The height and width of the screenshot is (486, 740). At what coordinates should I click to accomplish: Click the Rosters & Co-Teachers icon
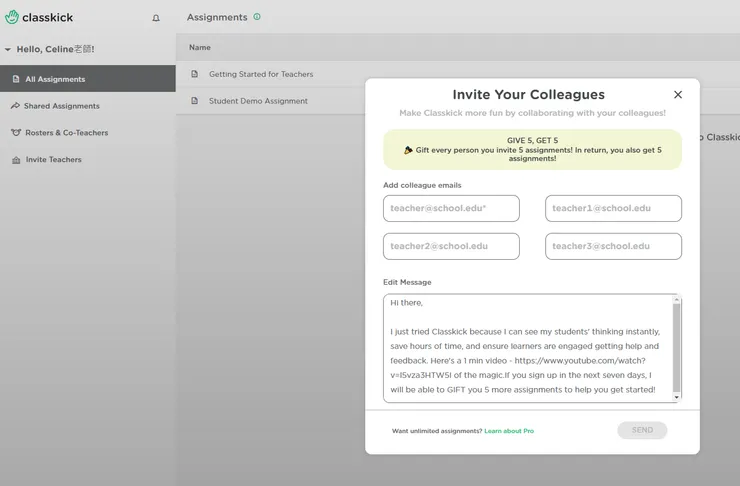point(16,133)
